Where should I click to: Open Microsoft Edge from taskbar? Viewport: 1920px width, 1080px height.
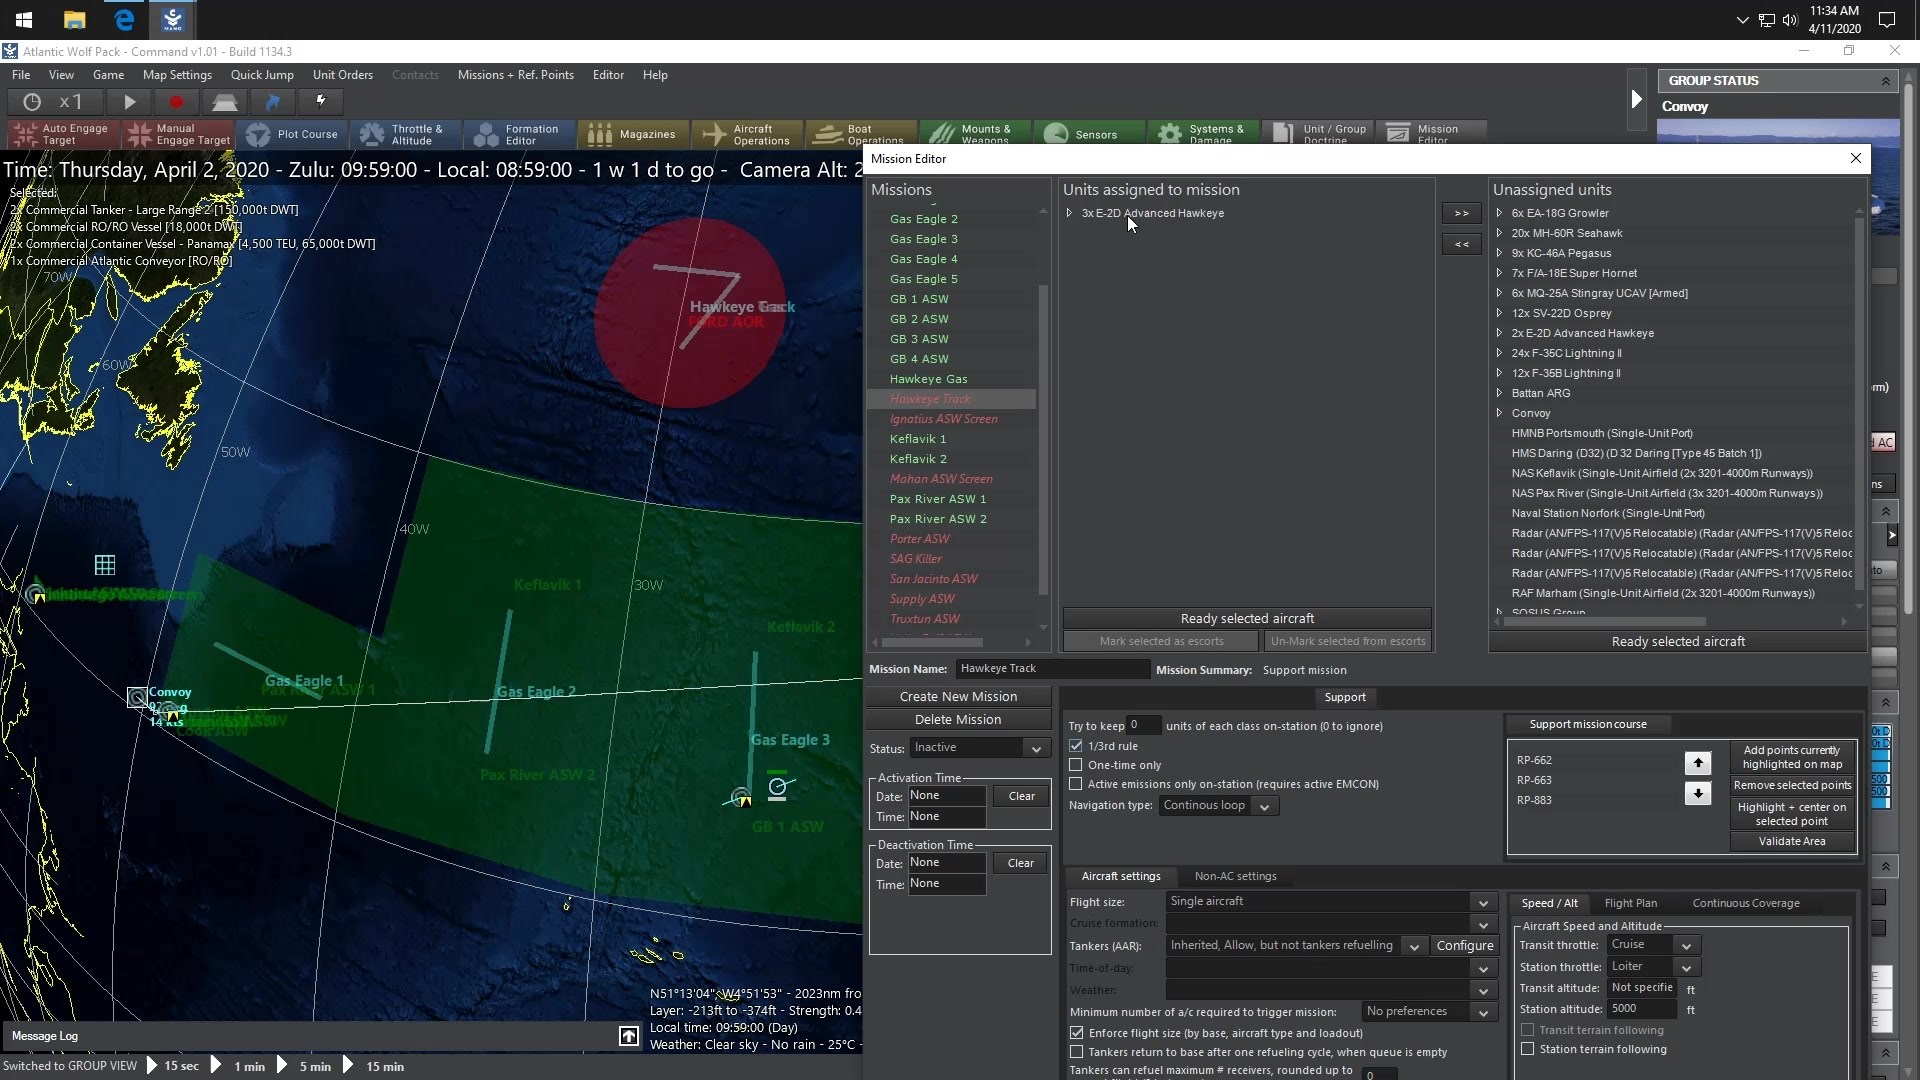pyautogui.click(x=124, y=20)
